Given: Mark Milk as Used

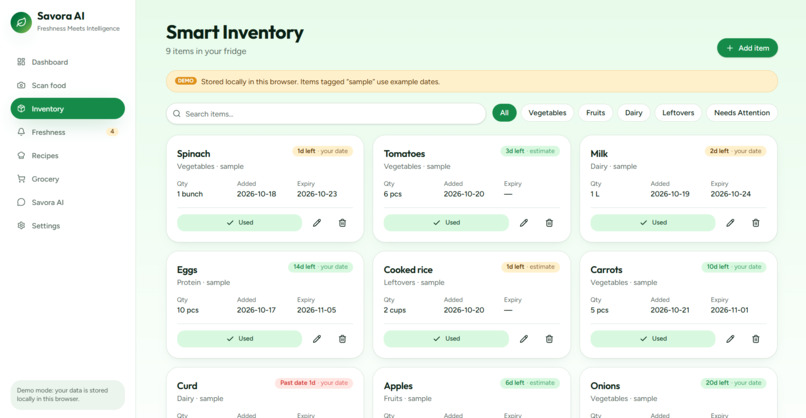Looking at the screenshot, I should pyautogui.click(x=653, y=223).
